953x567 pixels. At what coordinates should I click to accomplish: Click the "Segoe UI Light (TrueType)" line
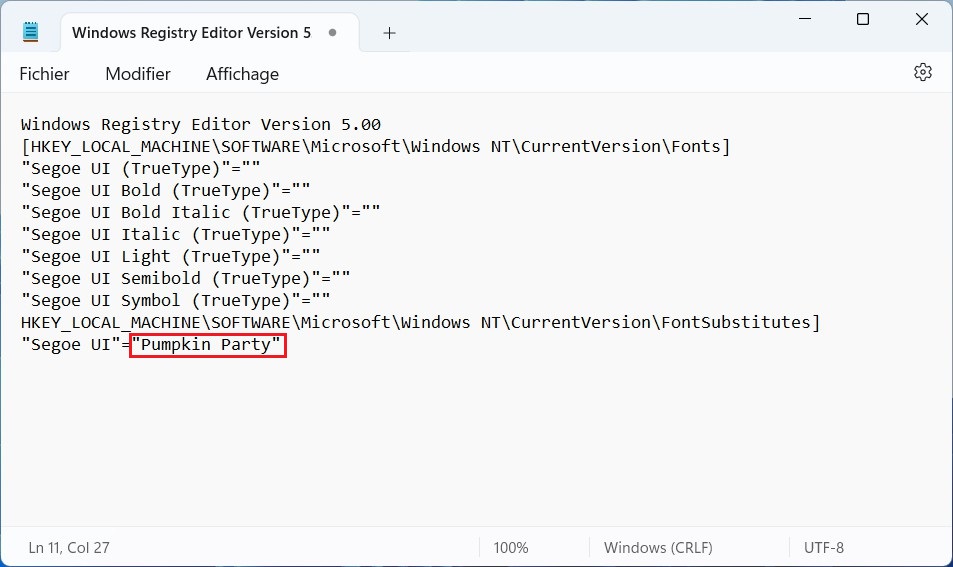tap(170, 256)
